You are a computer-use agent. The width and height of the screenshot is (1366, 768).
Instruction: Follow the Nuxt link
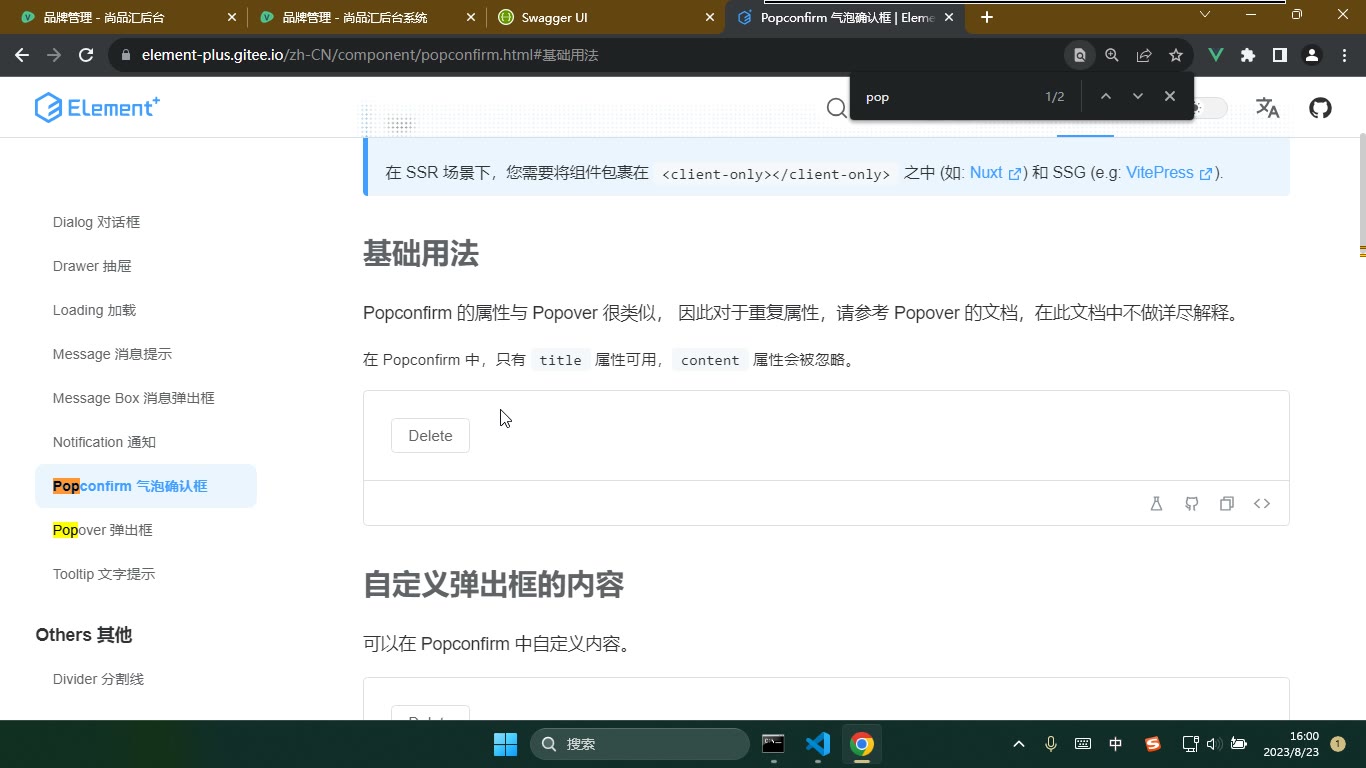point(995,172)
